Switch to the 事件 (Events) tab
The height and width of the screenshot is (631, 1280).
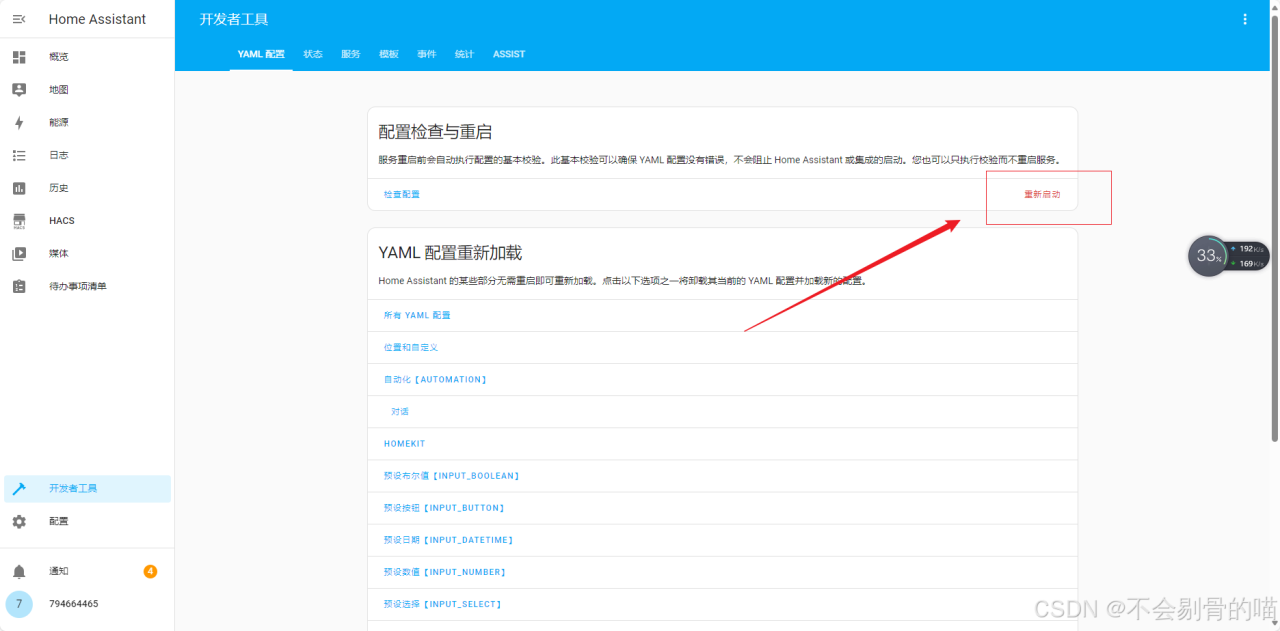[x=427, y=54]
